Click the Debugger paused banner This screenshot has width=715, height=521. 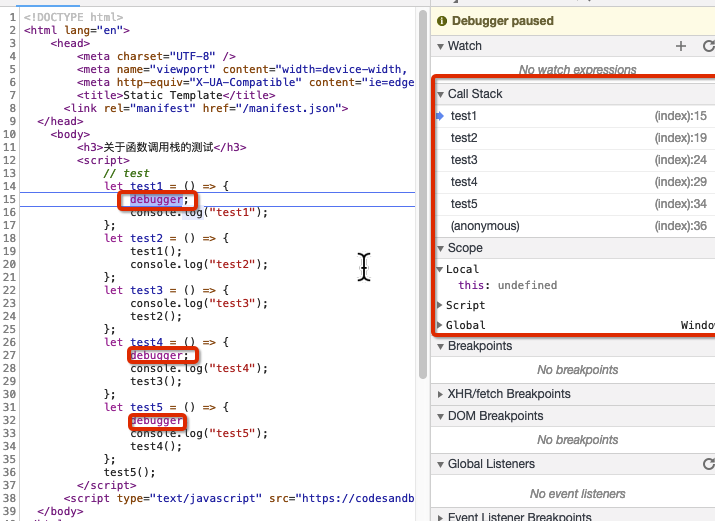click(x=573, y=21)
